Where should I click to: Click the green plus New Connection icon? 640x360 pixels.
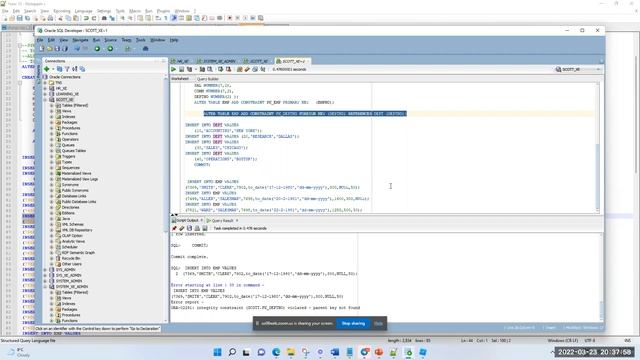pyautogui.click(x=47, y=69)
